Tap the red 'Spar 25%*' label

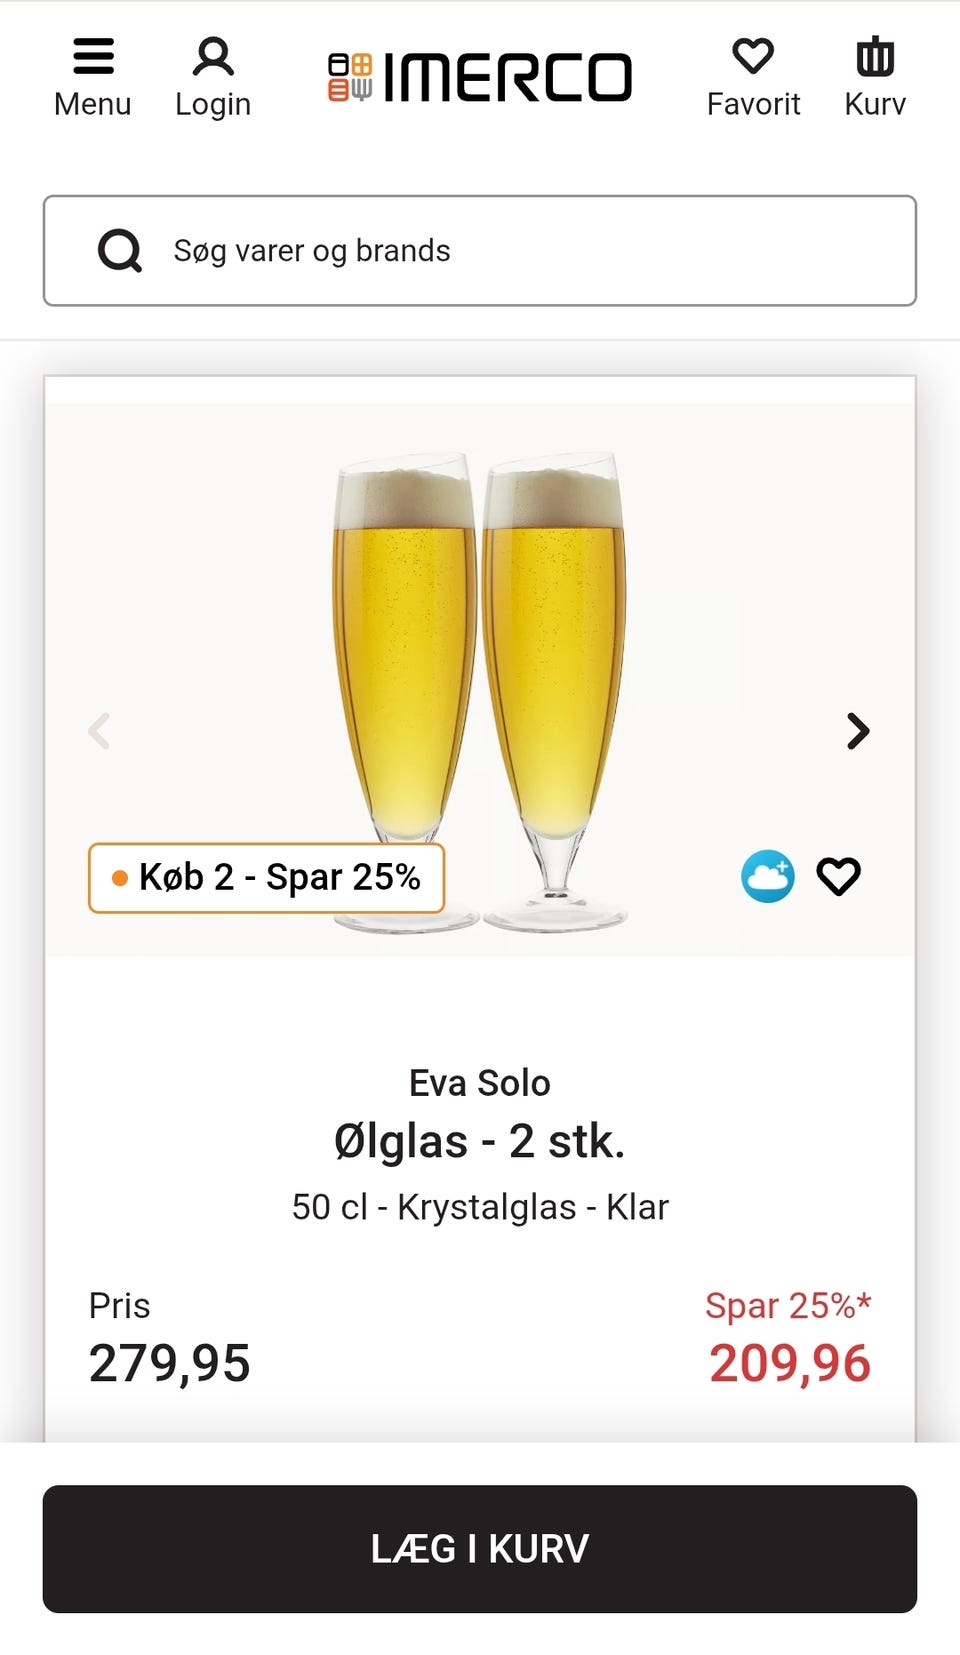[788, 1305]
